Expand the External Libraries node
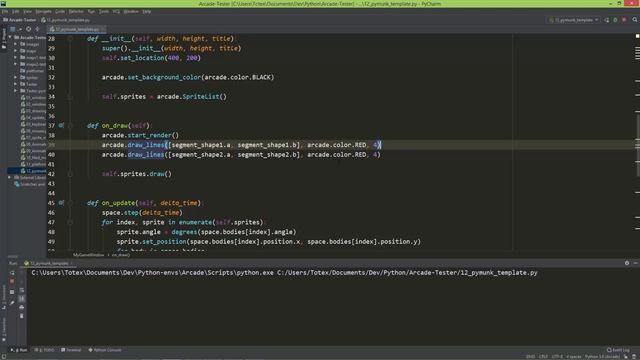This screenshot has height=360, width=640. (10, 178)
